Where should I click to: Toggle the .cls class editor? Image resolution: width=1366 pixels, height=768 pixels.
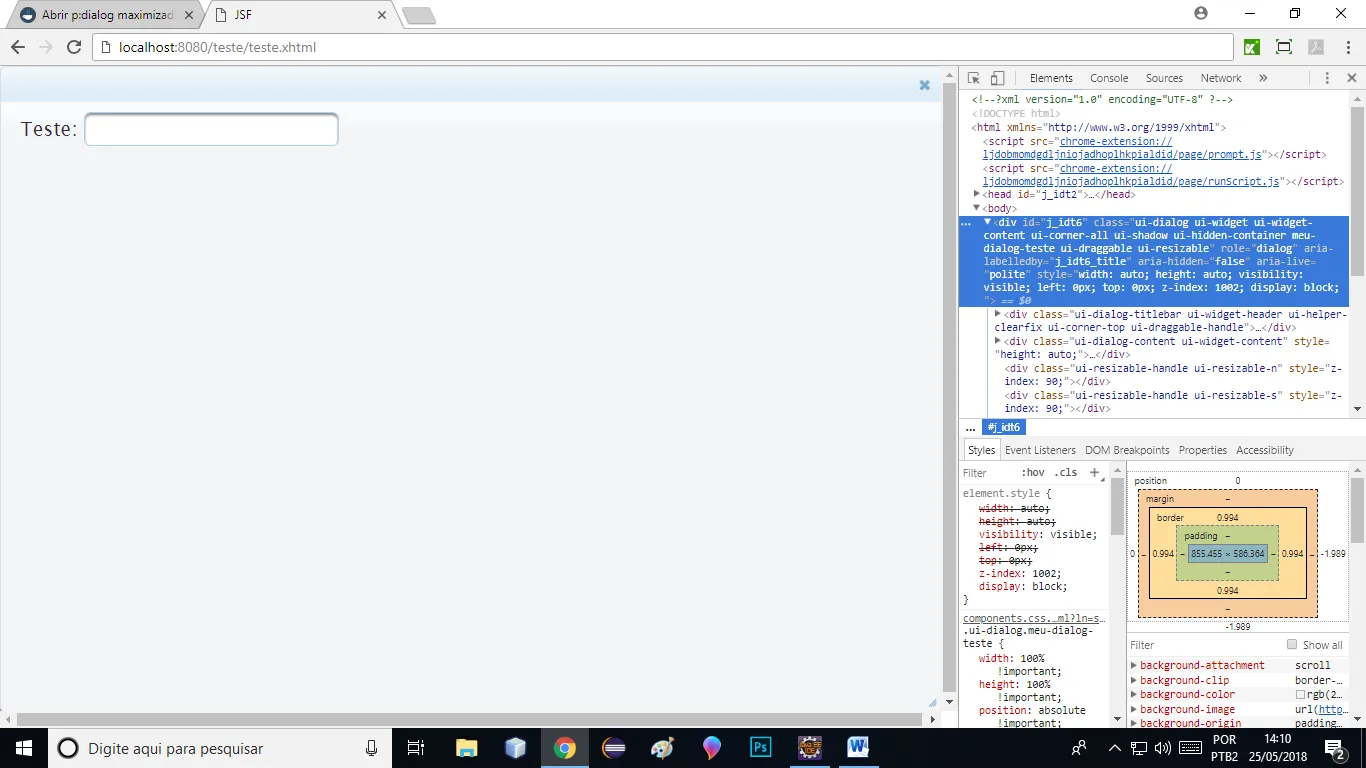click(x=1066, y=473)
